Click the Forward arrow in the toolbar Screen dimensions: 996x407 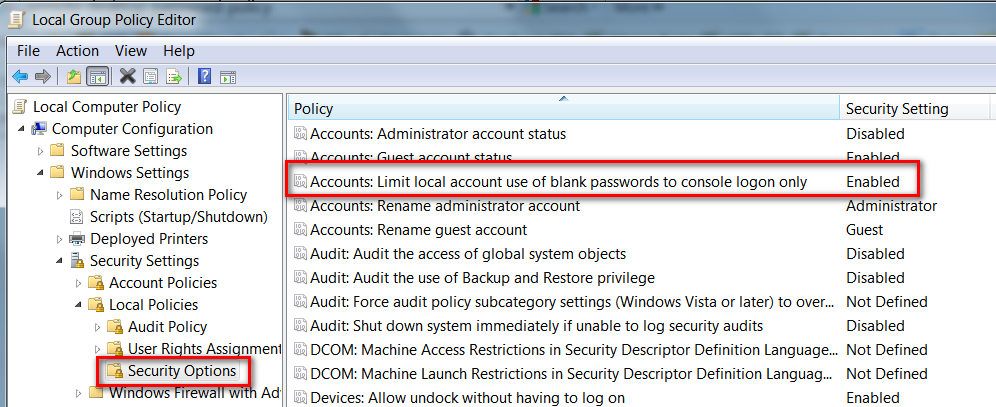[42, 76]
